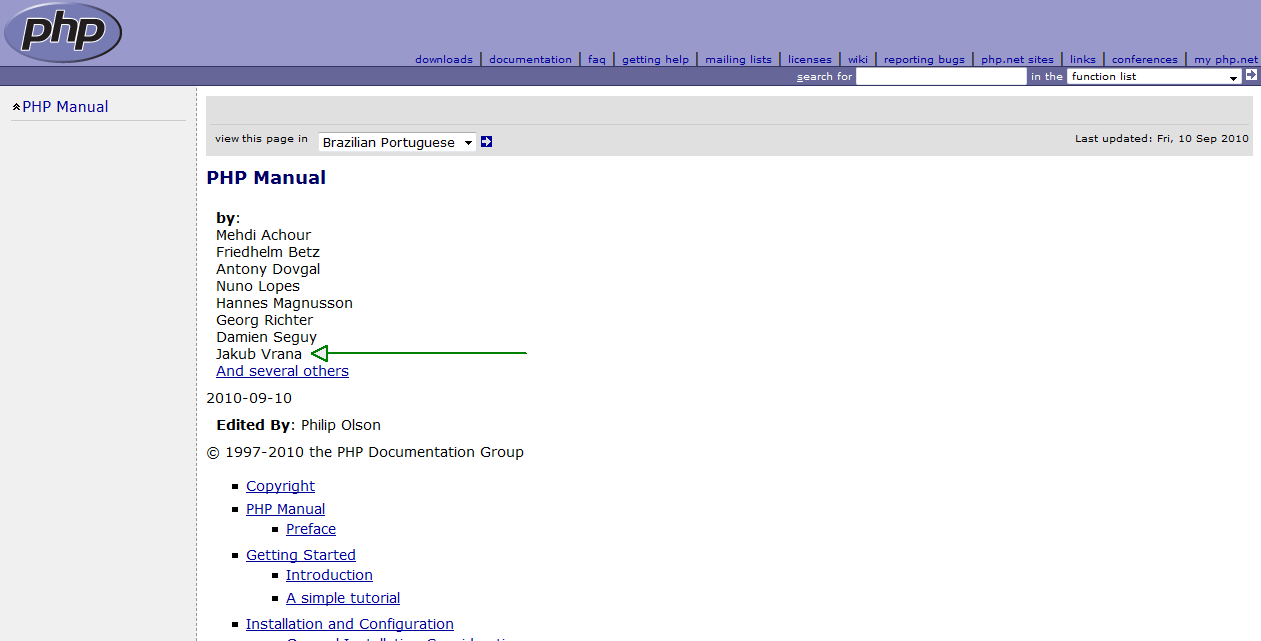Follow the And several others link
1261x641 pixels.
[x=282, y=371]
